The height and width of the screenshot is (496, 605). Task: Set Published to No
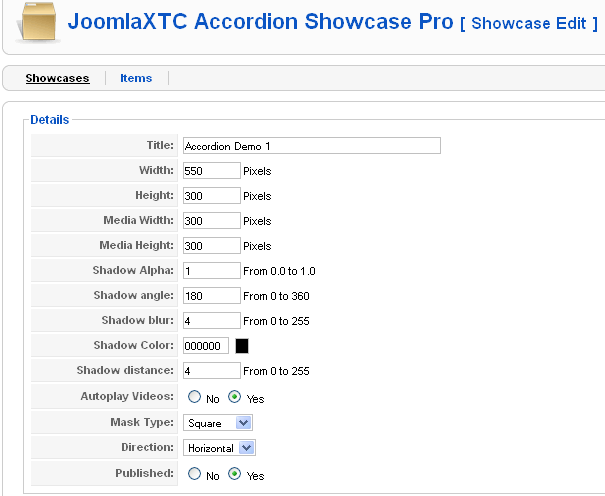pyautogui.click(x=194, y=474)
